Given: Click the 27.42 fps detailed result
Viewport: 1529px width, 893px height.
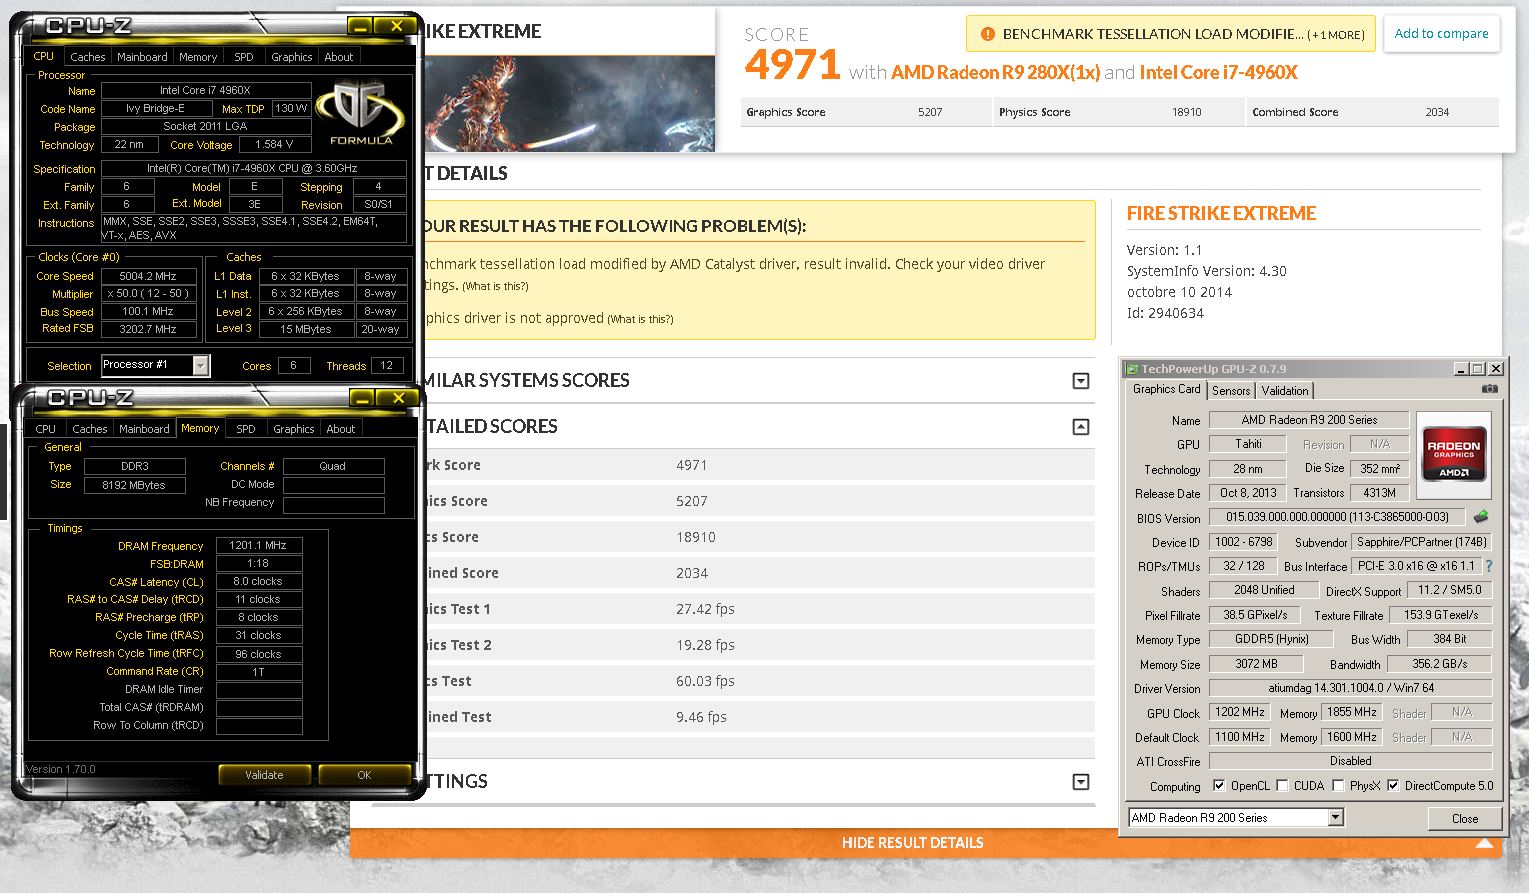Looking at the screenshot, I should click(705, 609).
